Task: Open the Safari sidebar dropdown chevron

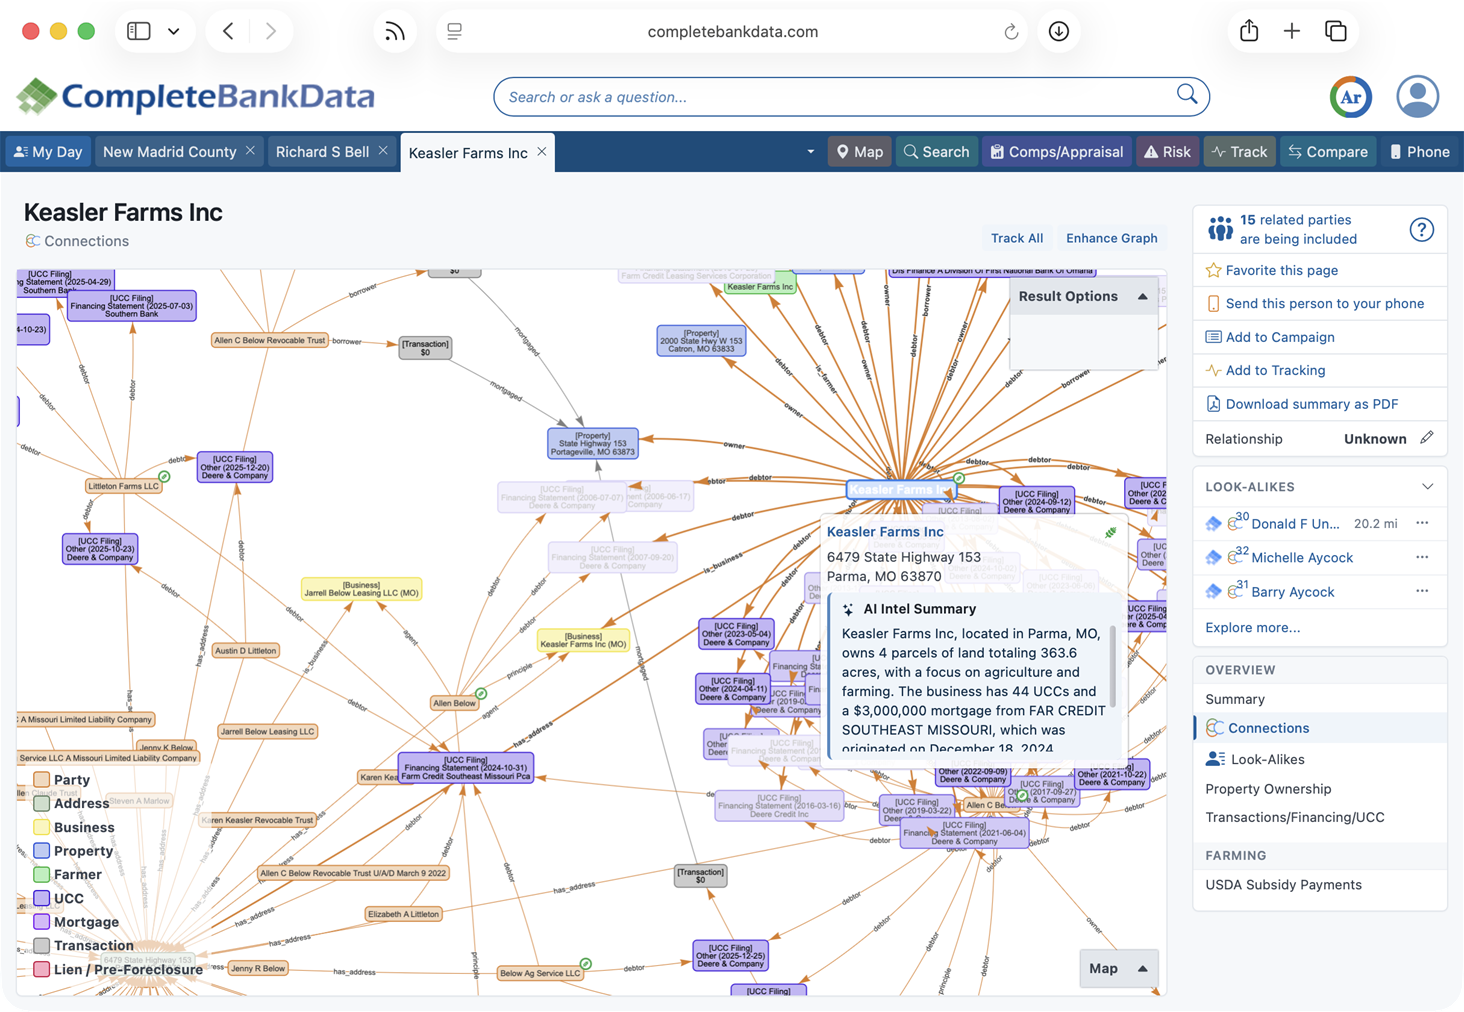Action: (174, 31)
